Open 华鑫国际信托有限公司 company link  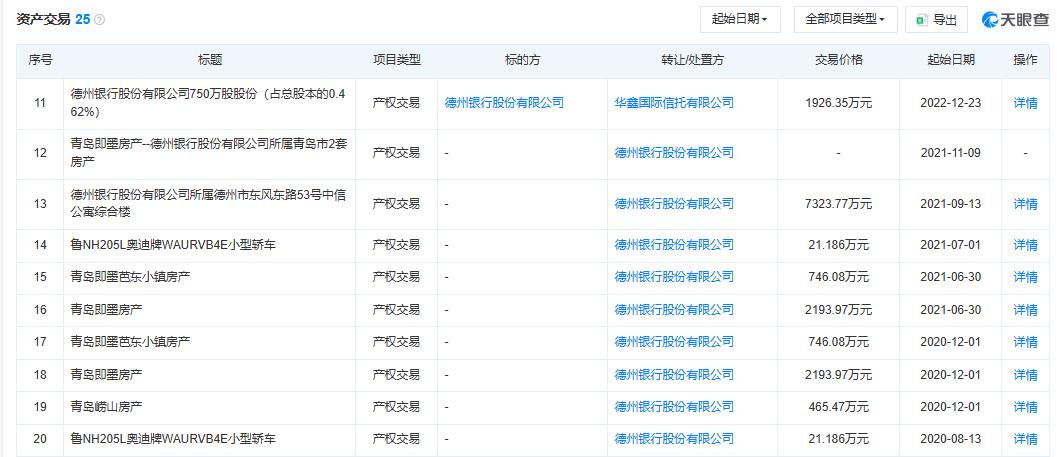pos(673,102)
